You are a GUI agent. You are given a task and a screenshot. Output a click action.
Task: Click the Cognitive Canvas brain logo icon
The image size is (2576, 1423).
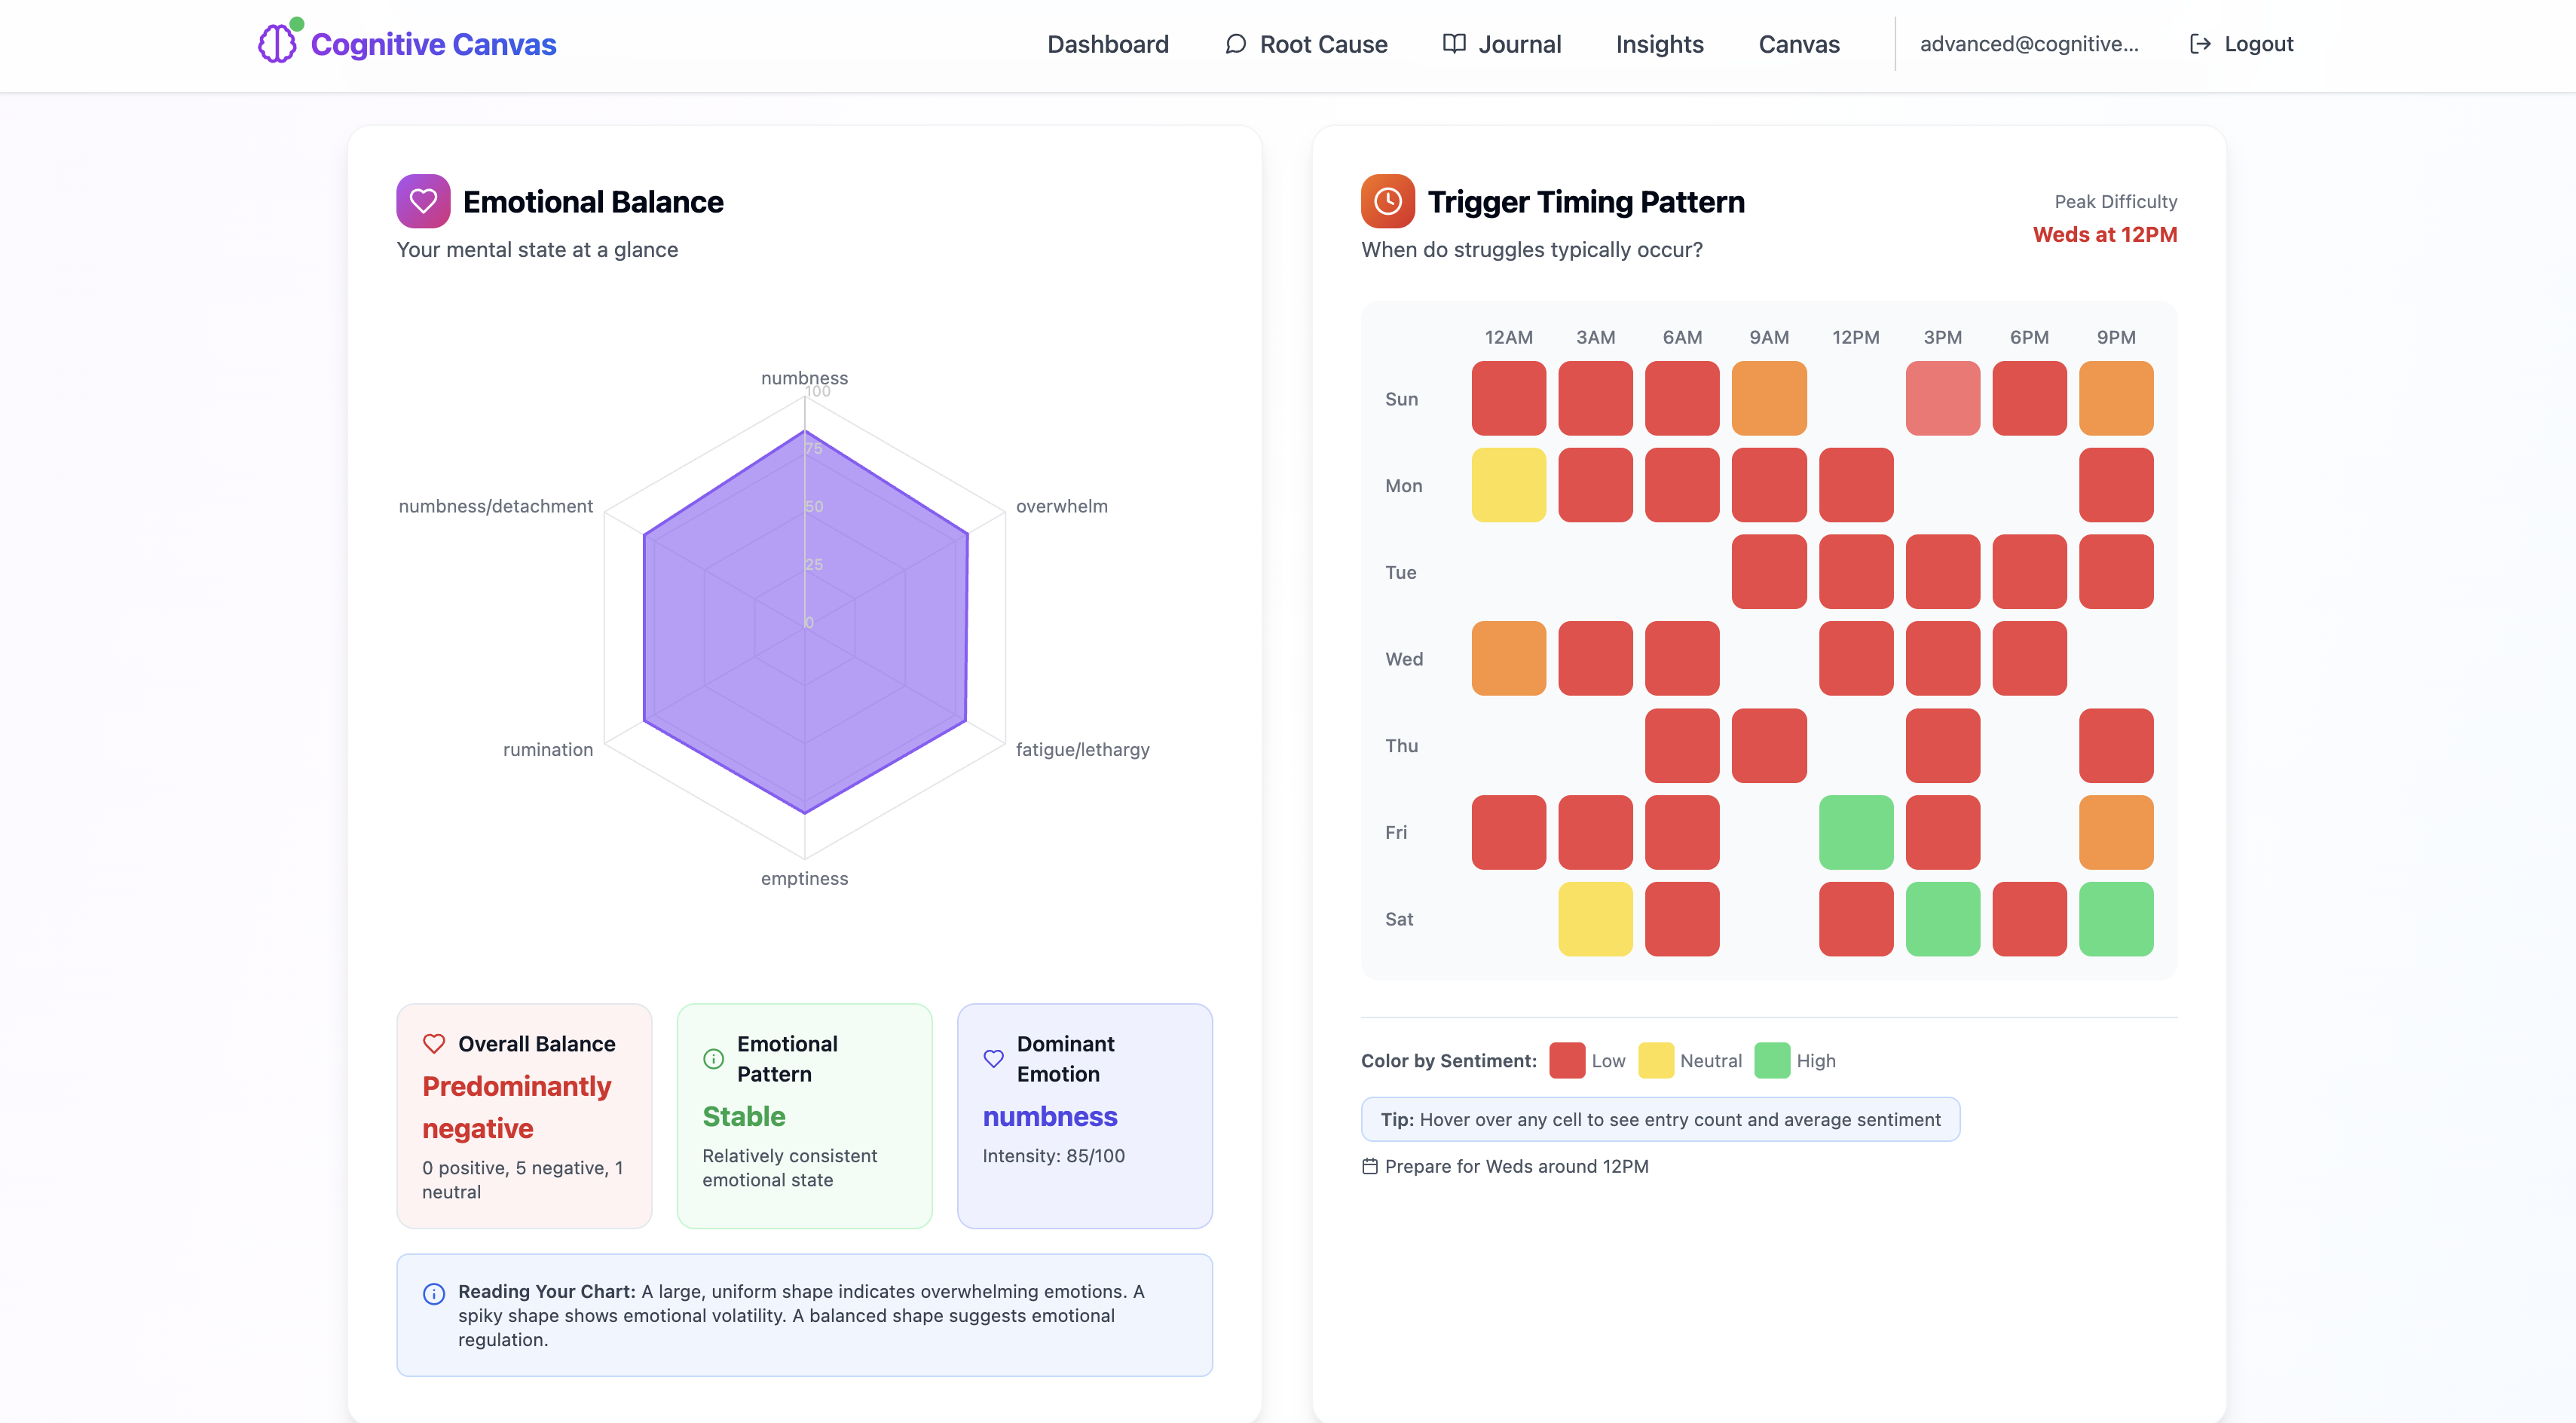[277, 43]
